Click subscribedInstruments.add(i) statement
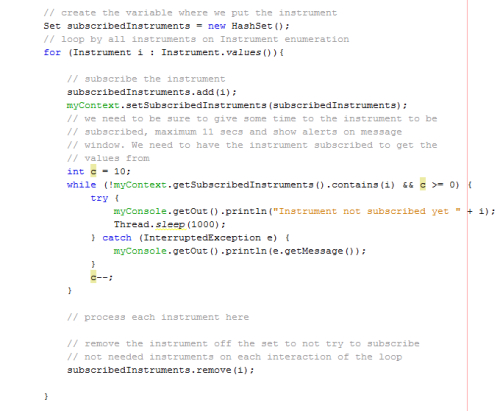 [x=152, y=92]
